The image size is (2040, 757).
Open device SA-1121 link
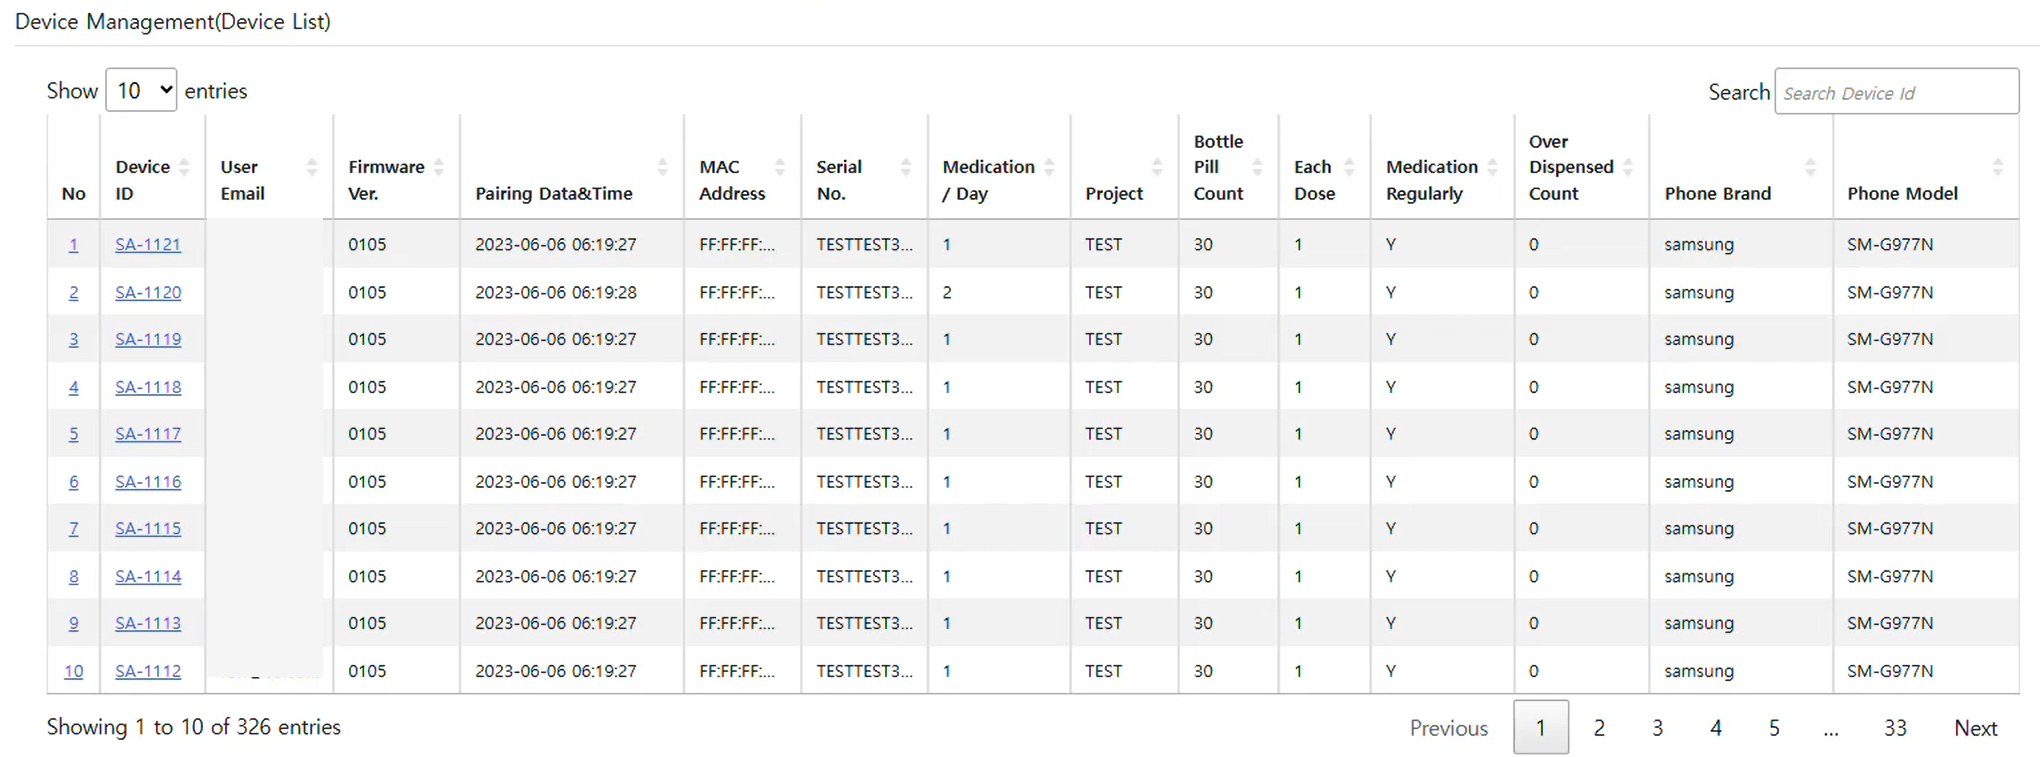tap(148, 244)
